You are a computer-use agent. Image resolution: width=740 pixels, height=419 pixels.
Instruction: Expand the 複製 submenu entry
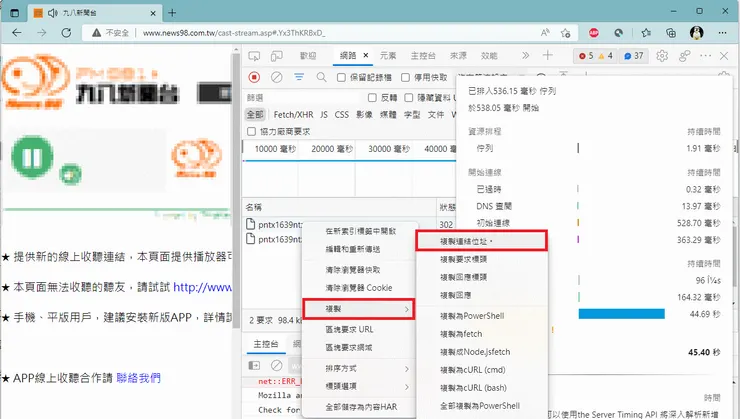[x=359, y=309]
